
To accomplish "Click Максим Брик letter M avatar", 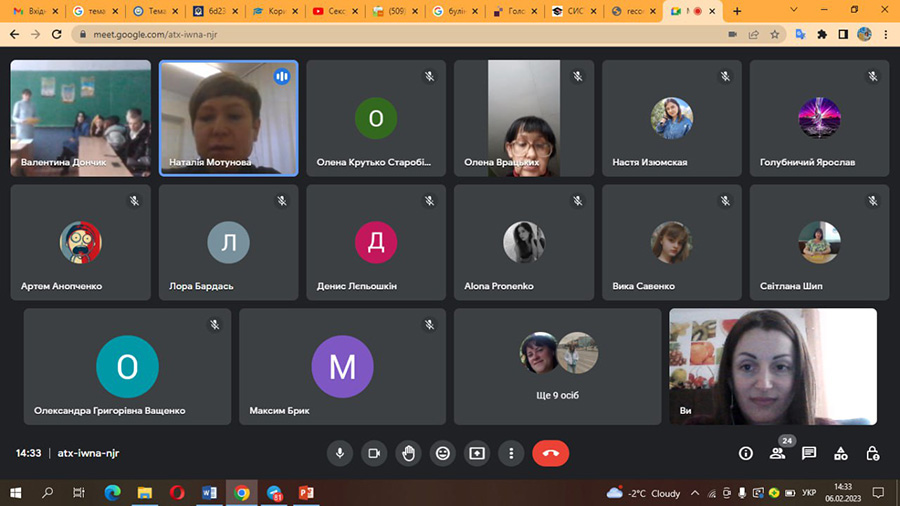I will click(343, 367).
